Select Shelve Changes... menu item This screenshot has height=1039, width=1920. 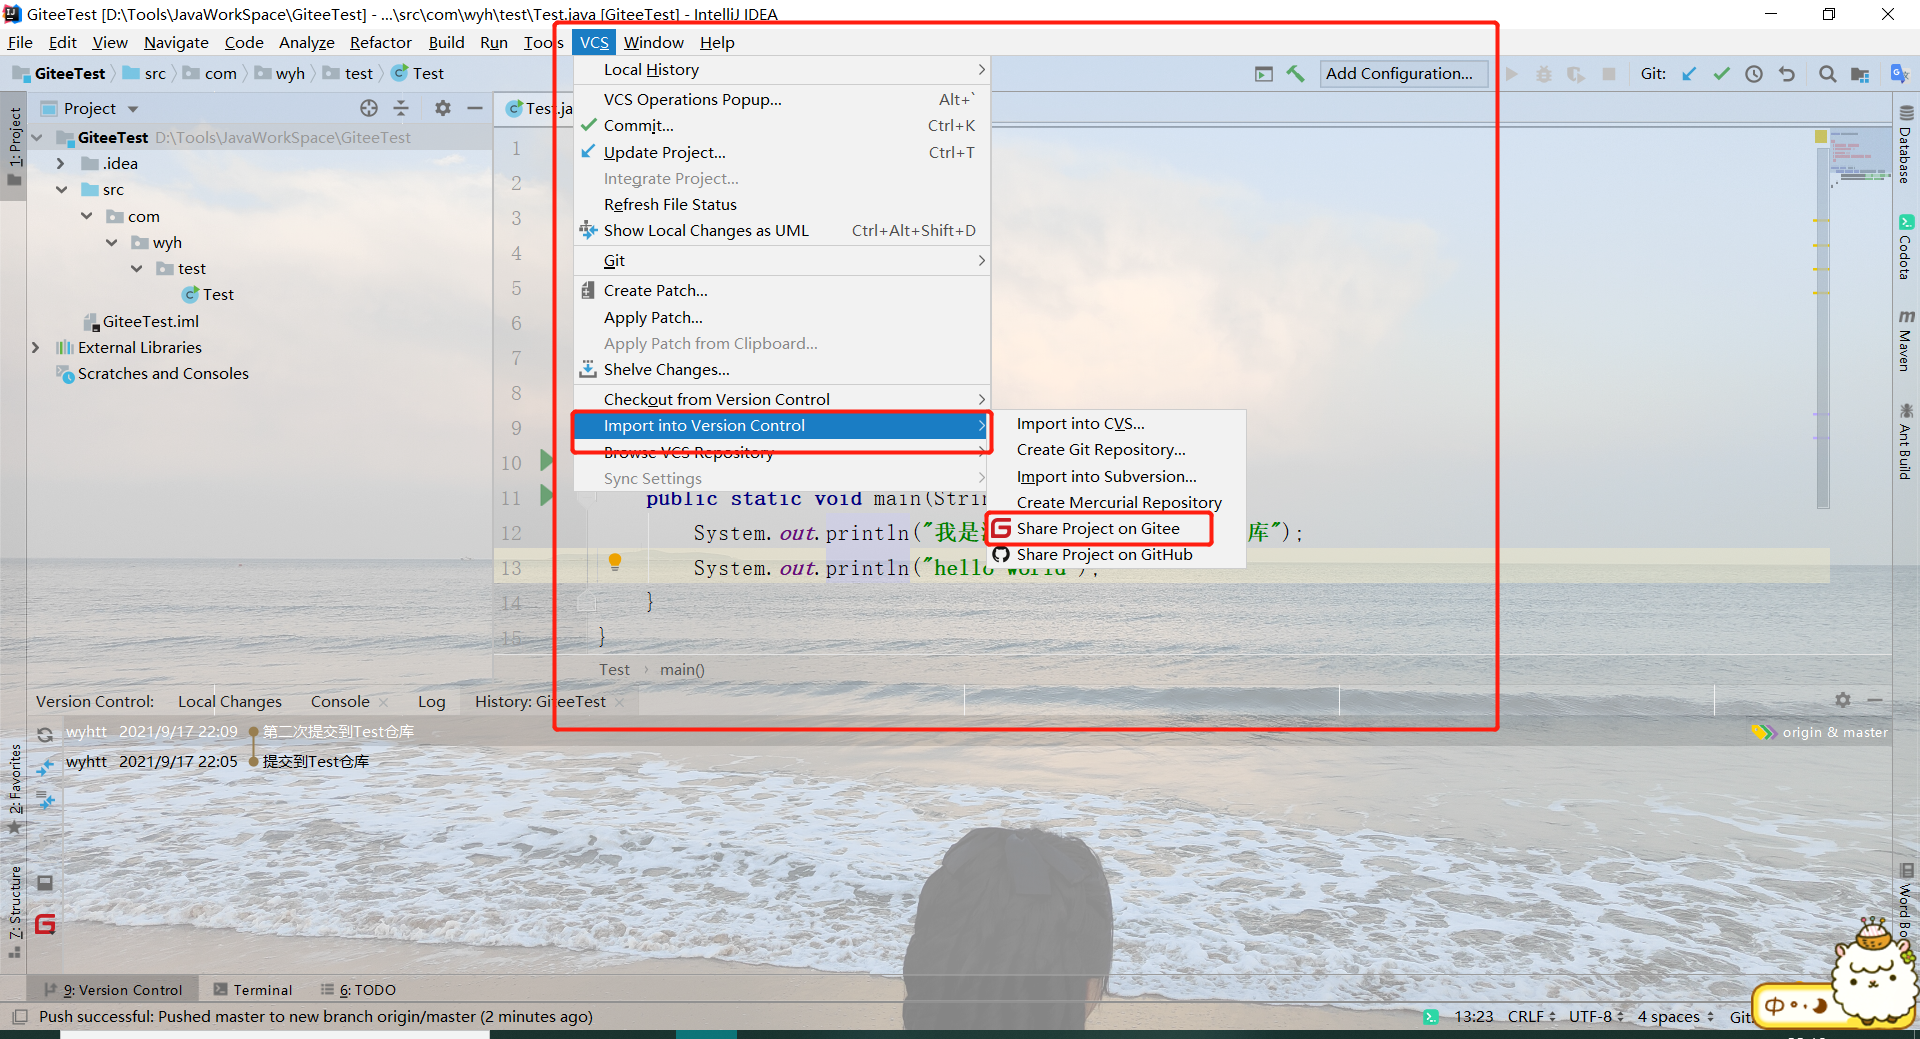click(782, 369)
